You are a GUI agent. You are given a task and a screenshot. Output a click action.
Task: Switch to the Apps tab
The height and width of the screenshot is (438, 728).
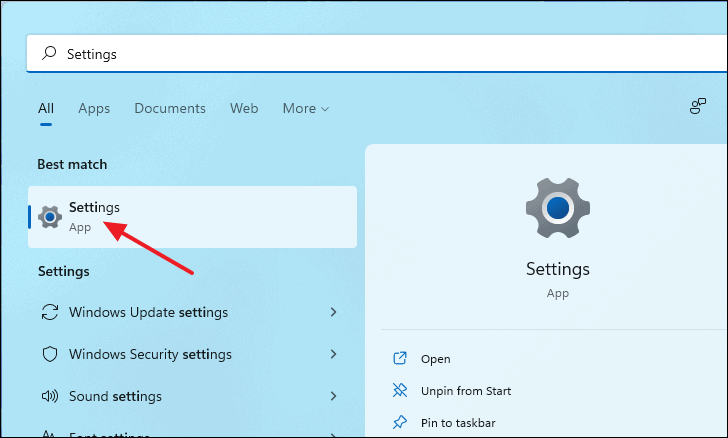(94, 108)
